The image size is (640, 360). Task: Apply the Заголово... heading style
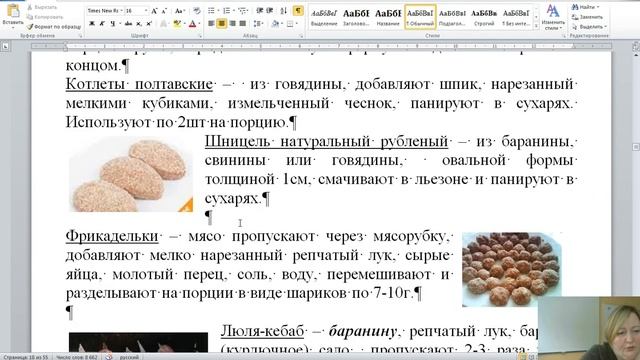pyautogui.click(x=356, y=17)
